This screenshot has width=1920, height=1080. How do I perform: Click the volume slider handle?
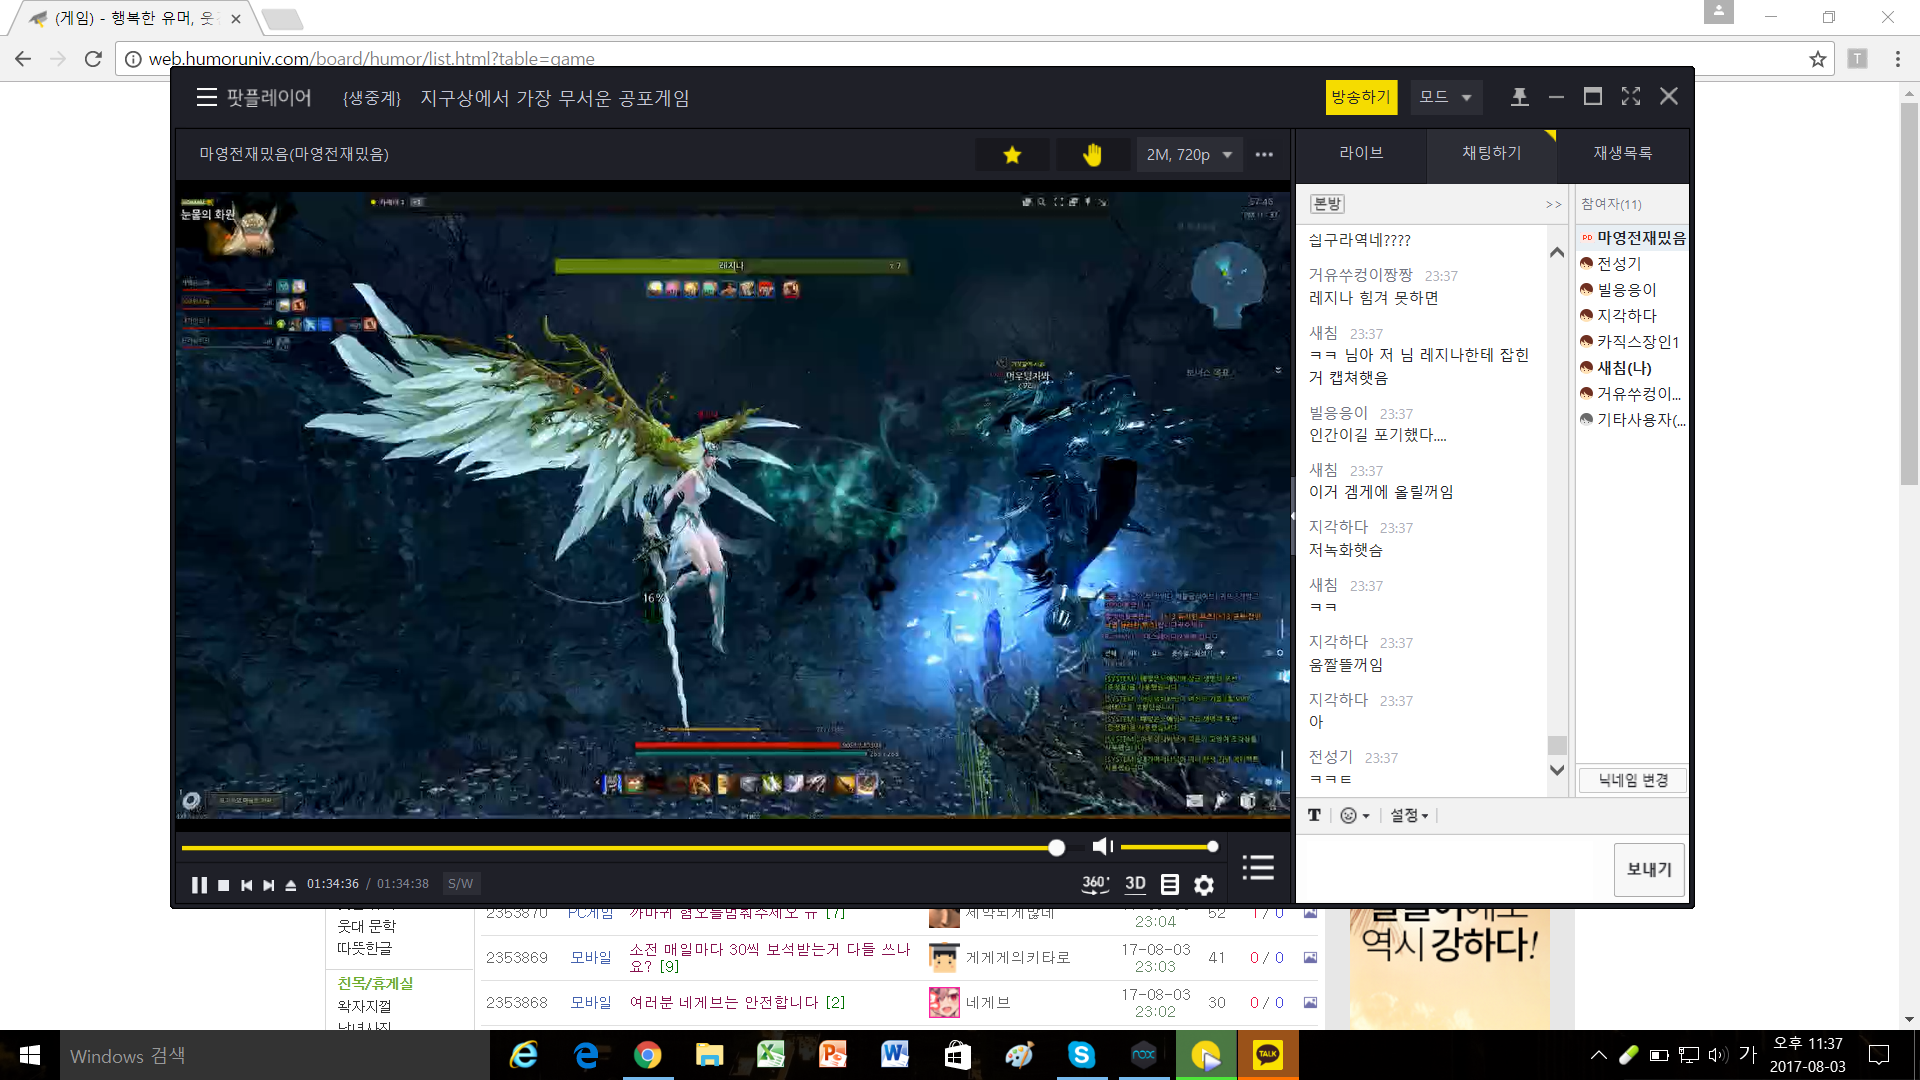(1212, 847)
